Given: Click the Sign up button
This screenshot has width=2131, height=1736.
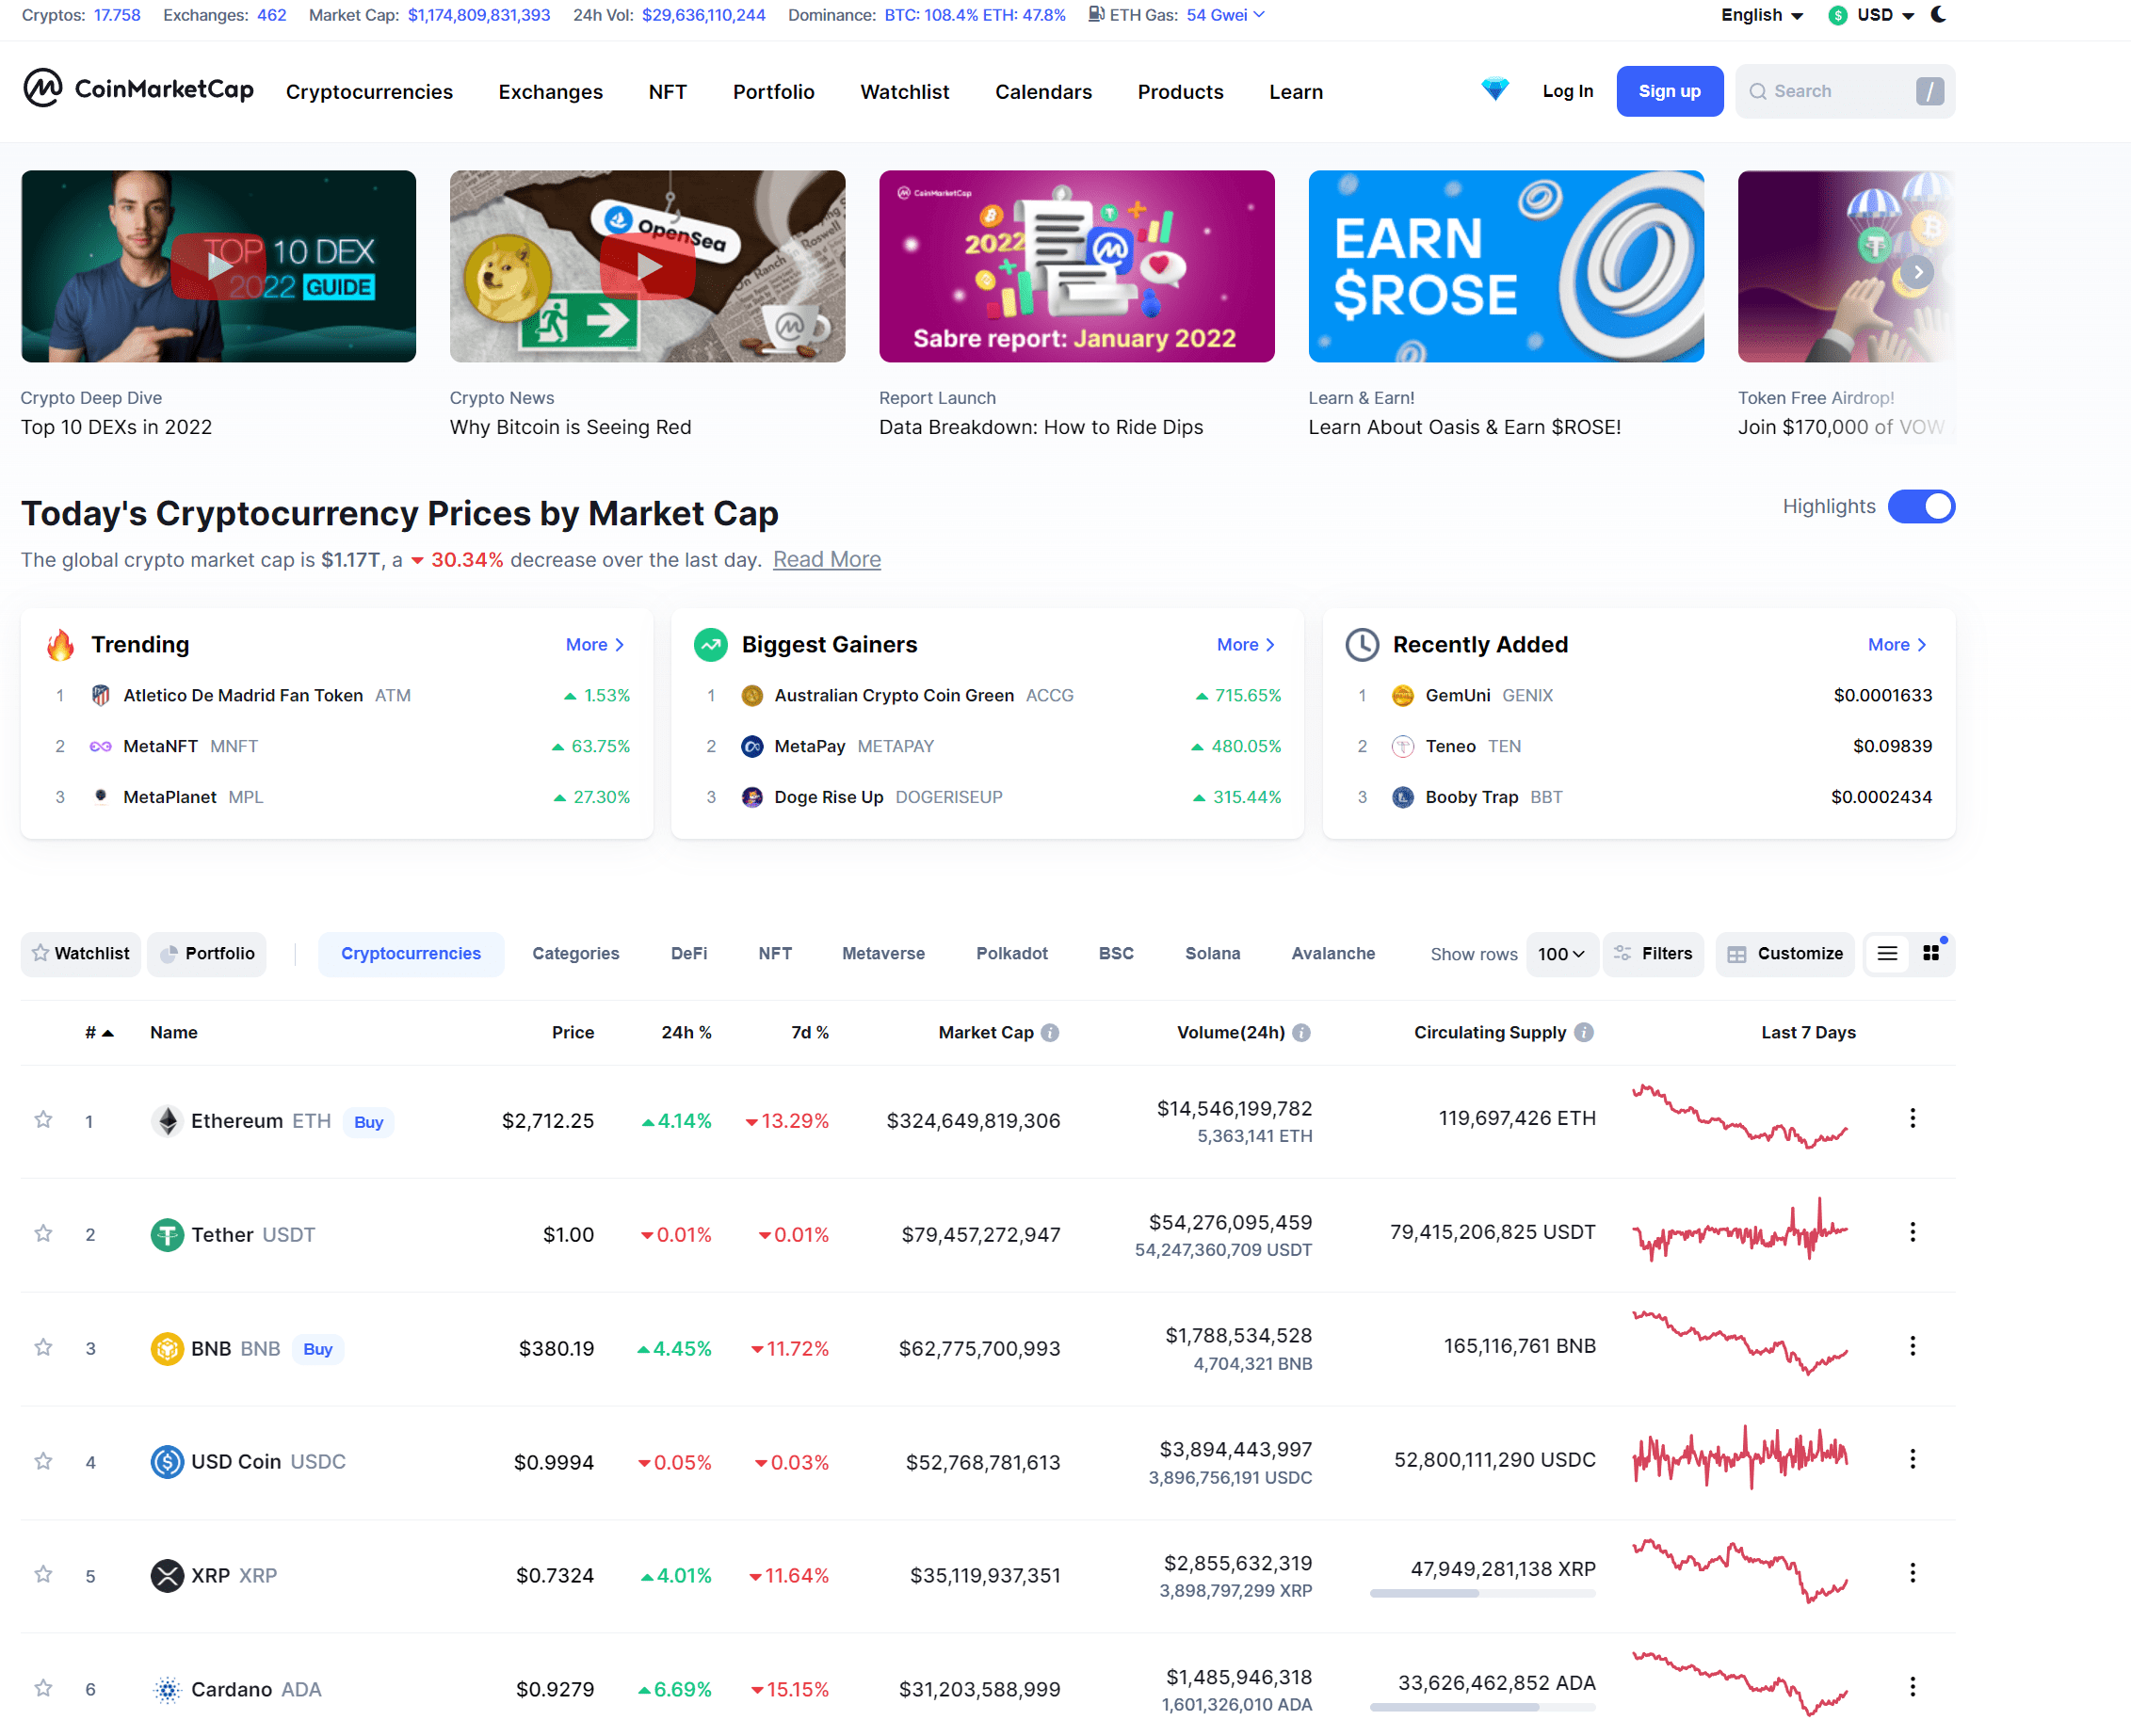Looking at the screenshot, I should tap(1669, 91).
